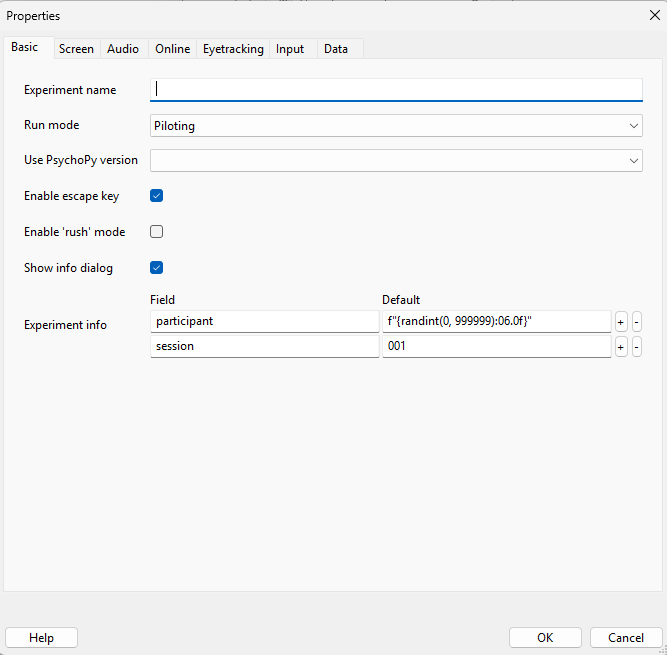Screen dimensions: 667x655
Task: Edit the session default value 001
Action: [496, 347]
